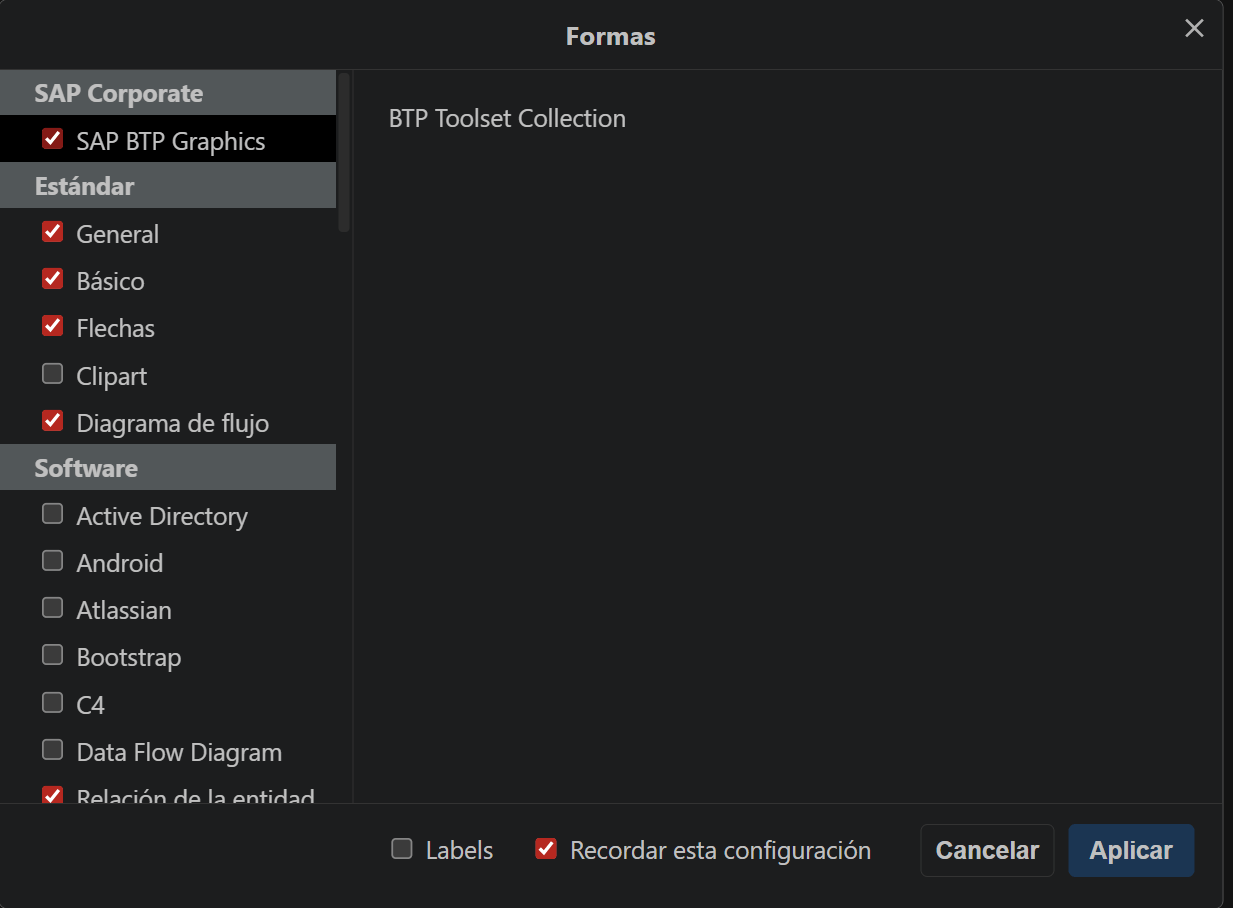Enable Data Flow Diagram shapes

click(x=53, y=750)
